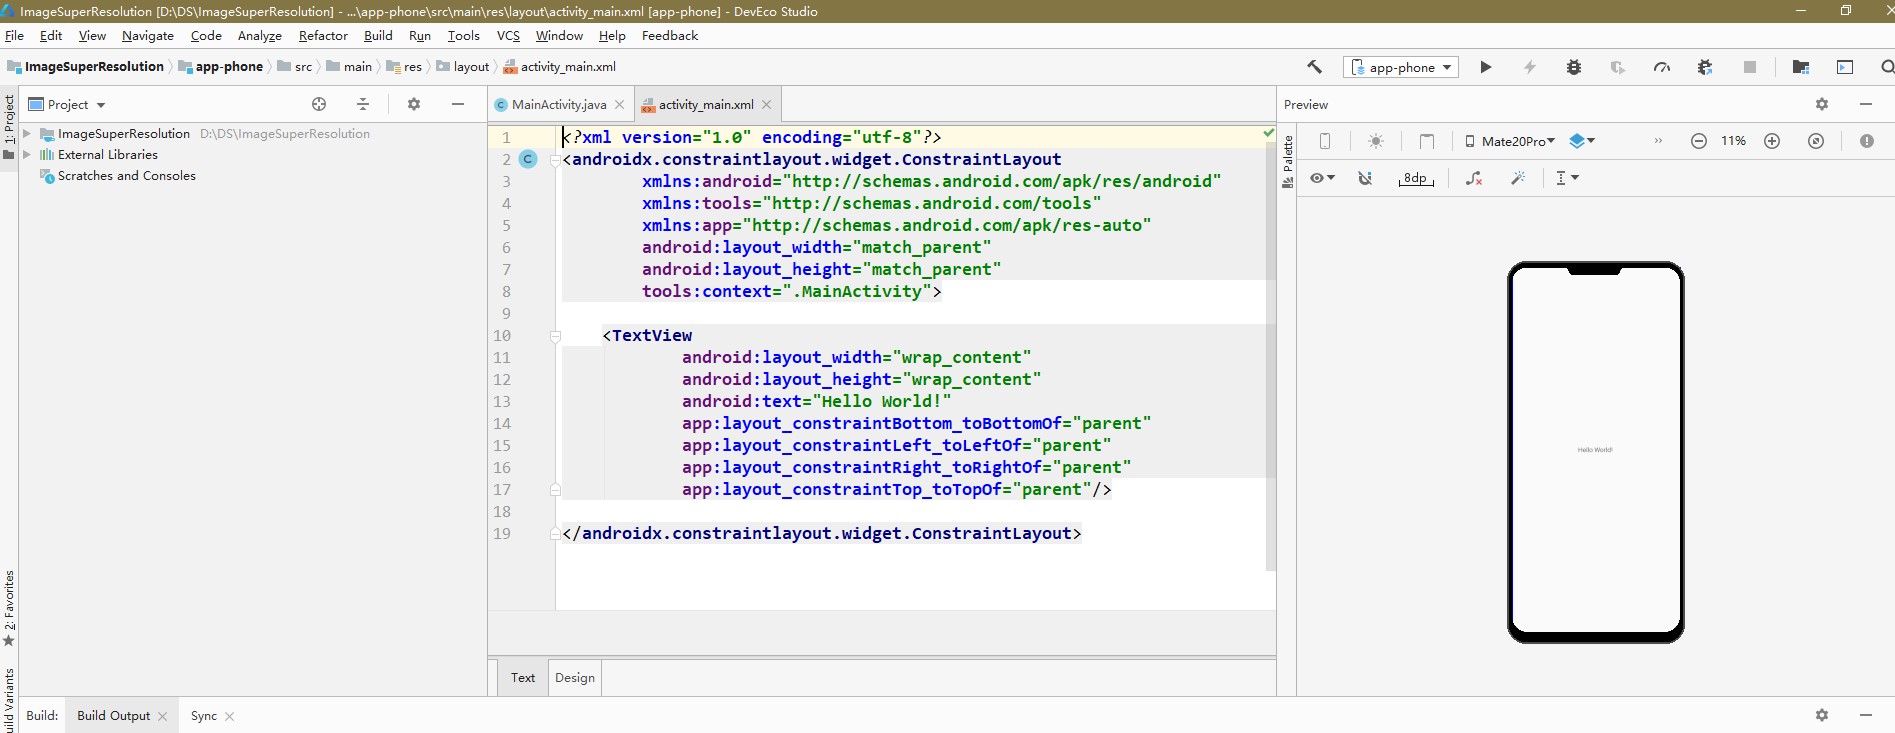Click the Build hammer icon
The image size is (1895, 733).
[1314, 67]
